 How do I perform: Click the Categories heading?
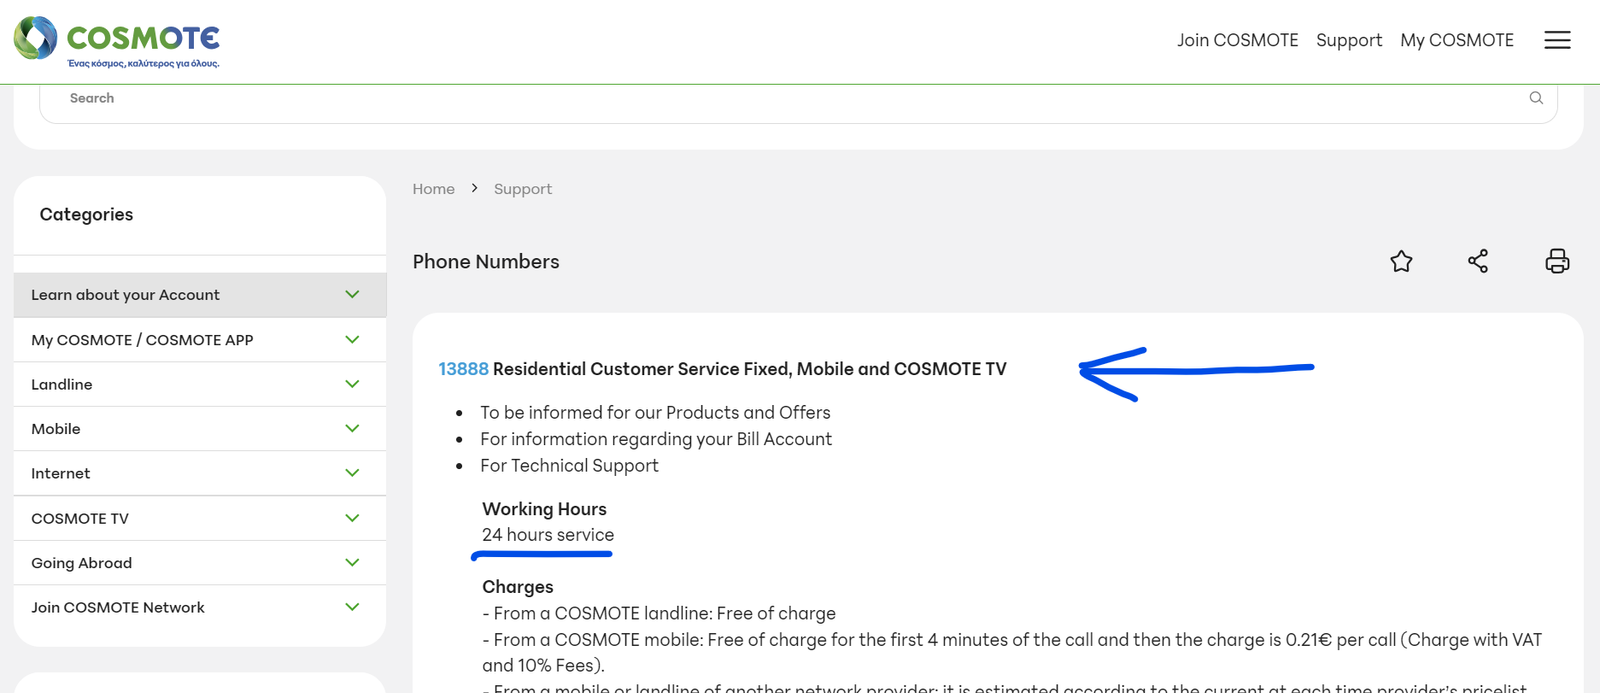pyautogui.click(x=86, y=214)
